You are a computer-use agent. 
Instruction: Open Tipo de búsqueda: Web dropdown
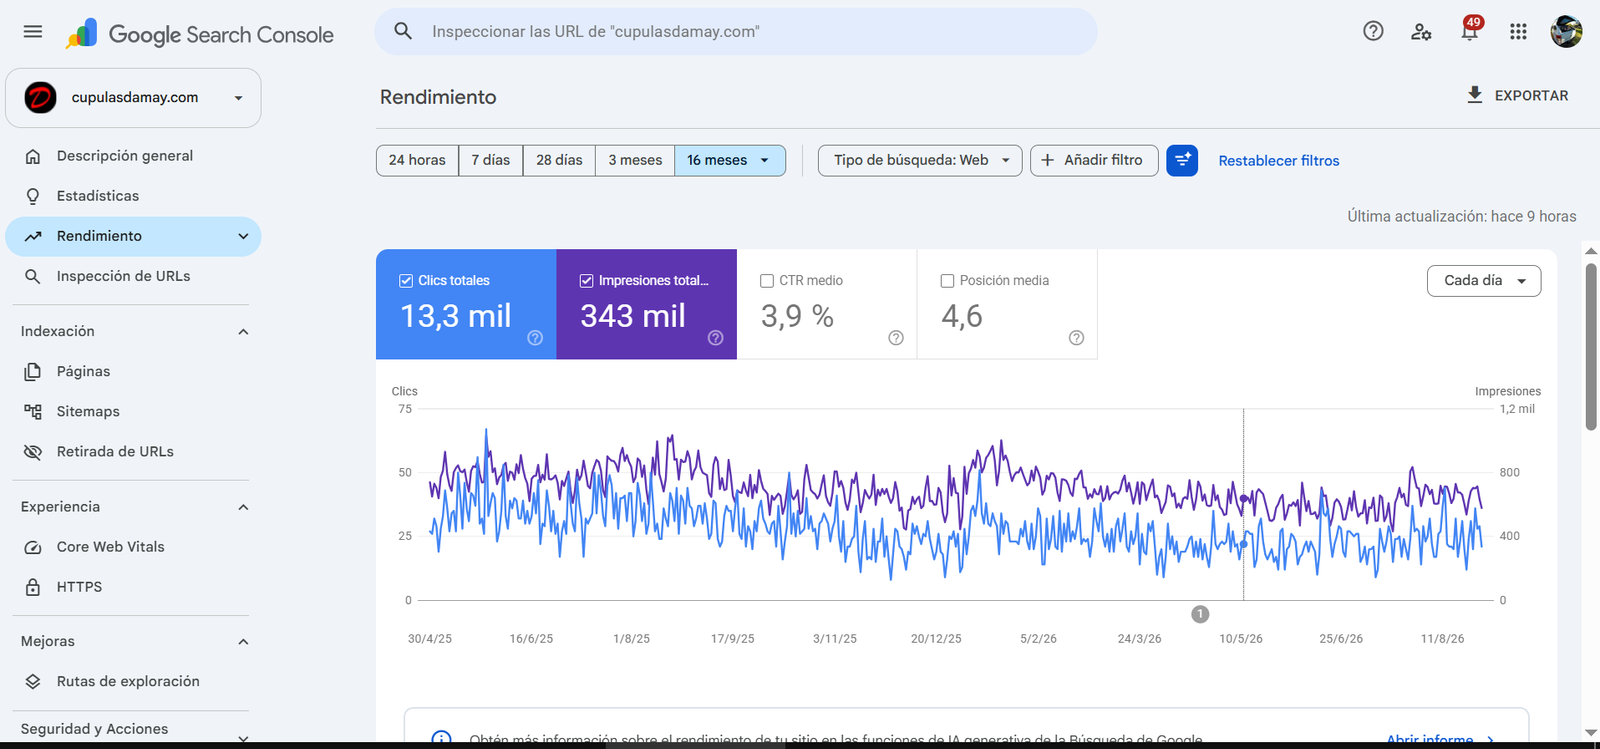(x=920, y=160)
